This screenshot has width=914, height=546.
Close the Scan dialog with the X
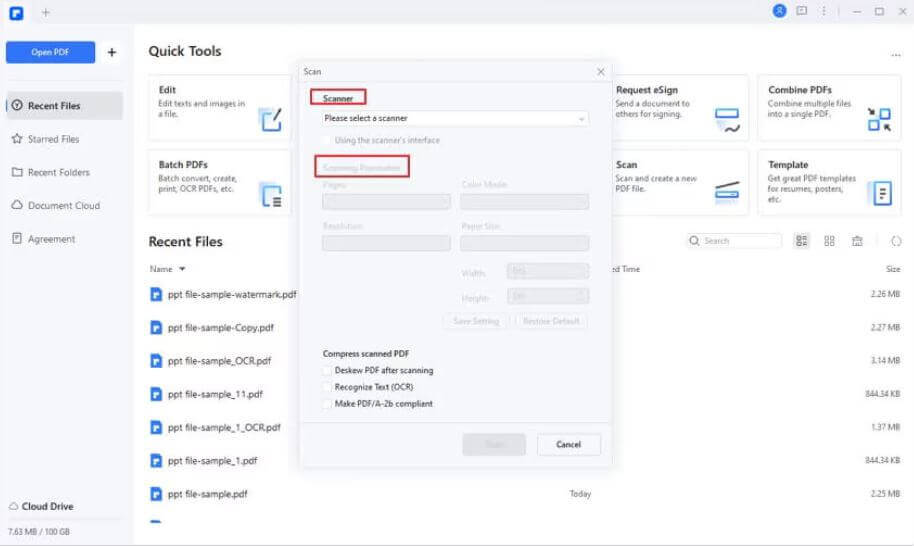click(600, 72)
